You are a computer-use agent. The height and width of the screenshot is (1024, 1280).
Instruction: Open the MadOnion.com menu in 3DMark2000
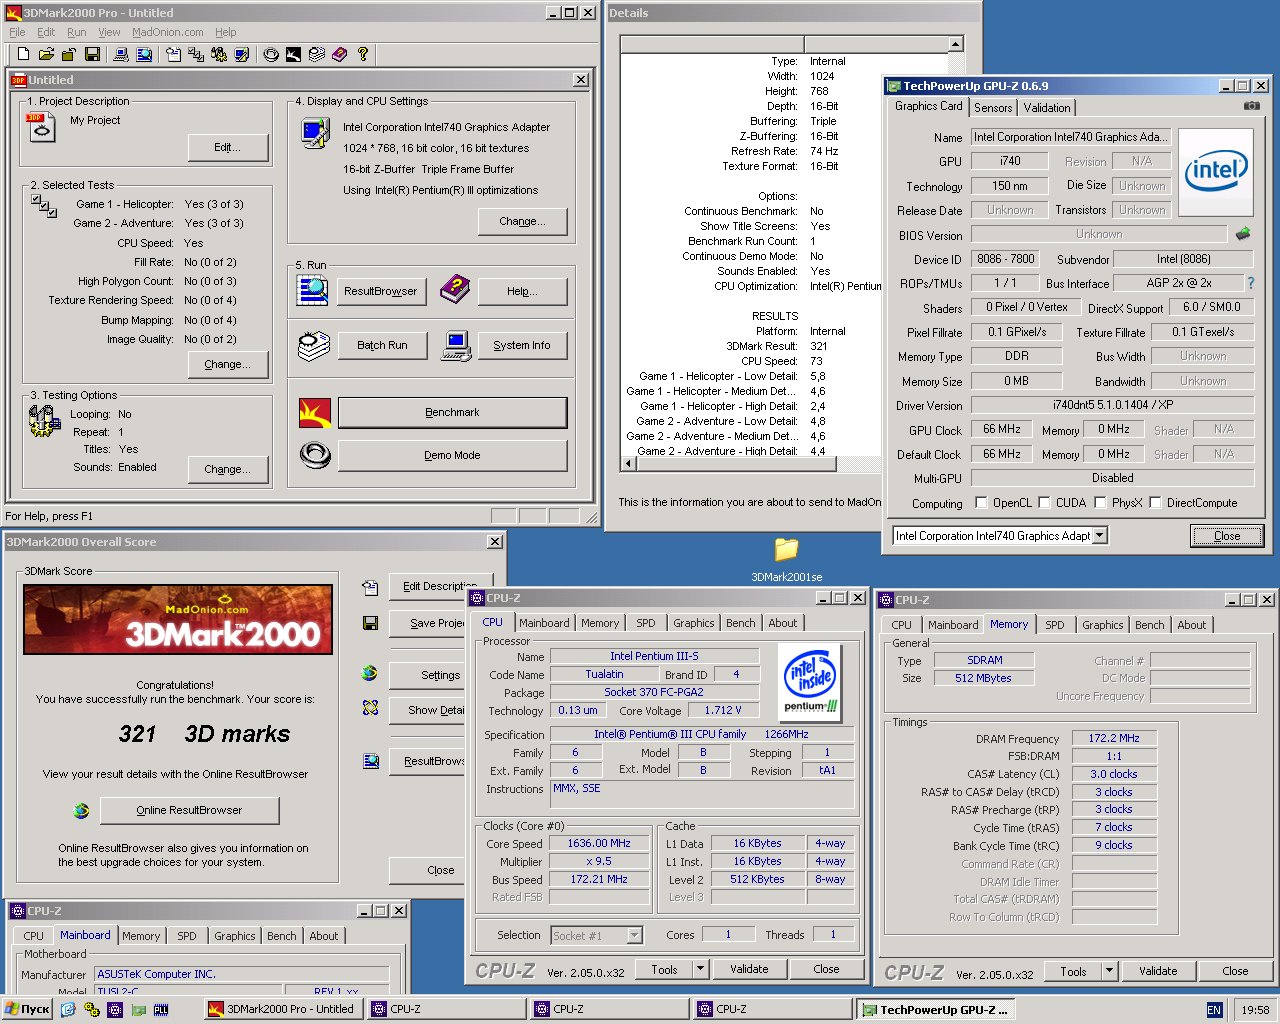click(x=168, y=32)
